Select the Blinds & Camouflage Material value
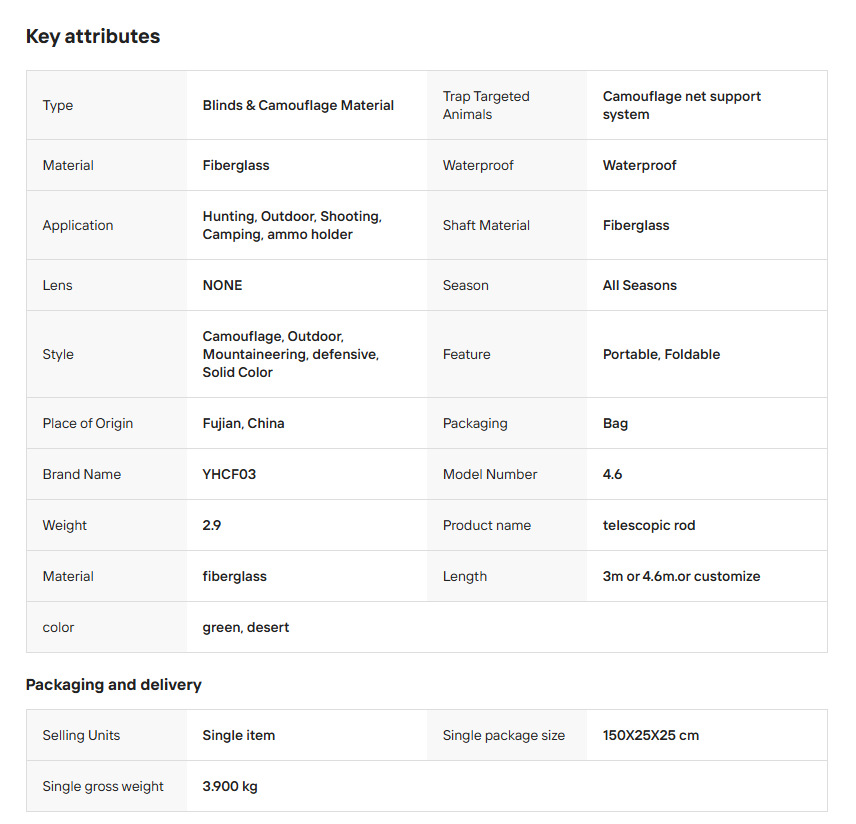Viewport: 856px width, 824px height. click(x=298, y=105)
